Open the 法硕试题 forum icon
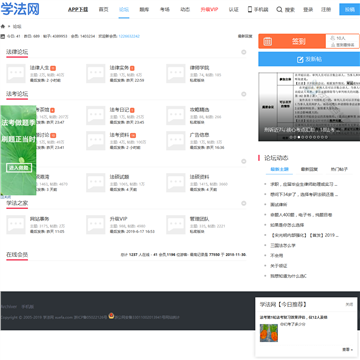Viewport: 360px width, 360px height. [x=96, y=183]
